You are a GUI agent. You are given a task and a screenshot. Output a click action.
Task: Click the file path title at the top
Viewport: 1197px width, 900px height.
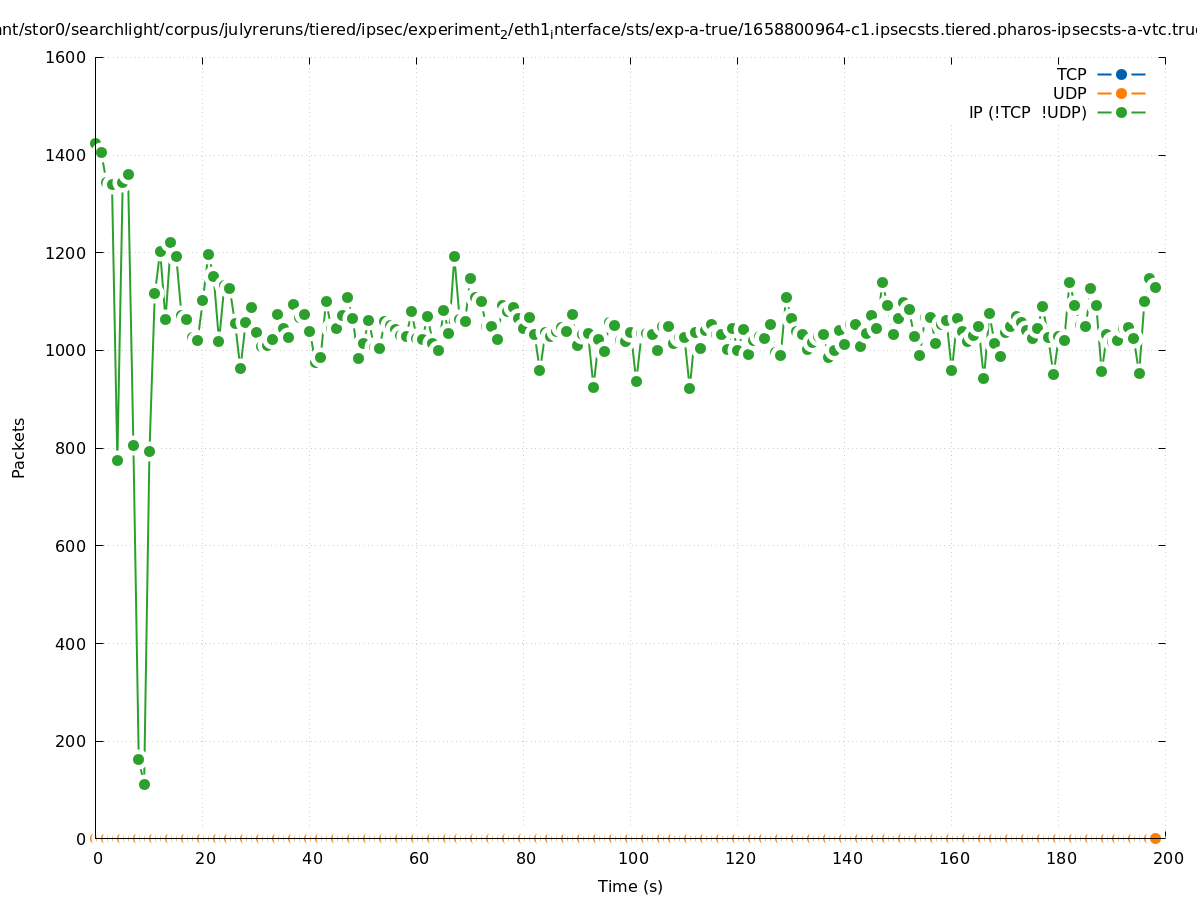598,30
